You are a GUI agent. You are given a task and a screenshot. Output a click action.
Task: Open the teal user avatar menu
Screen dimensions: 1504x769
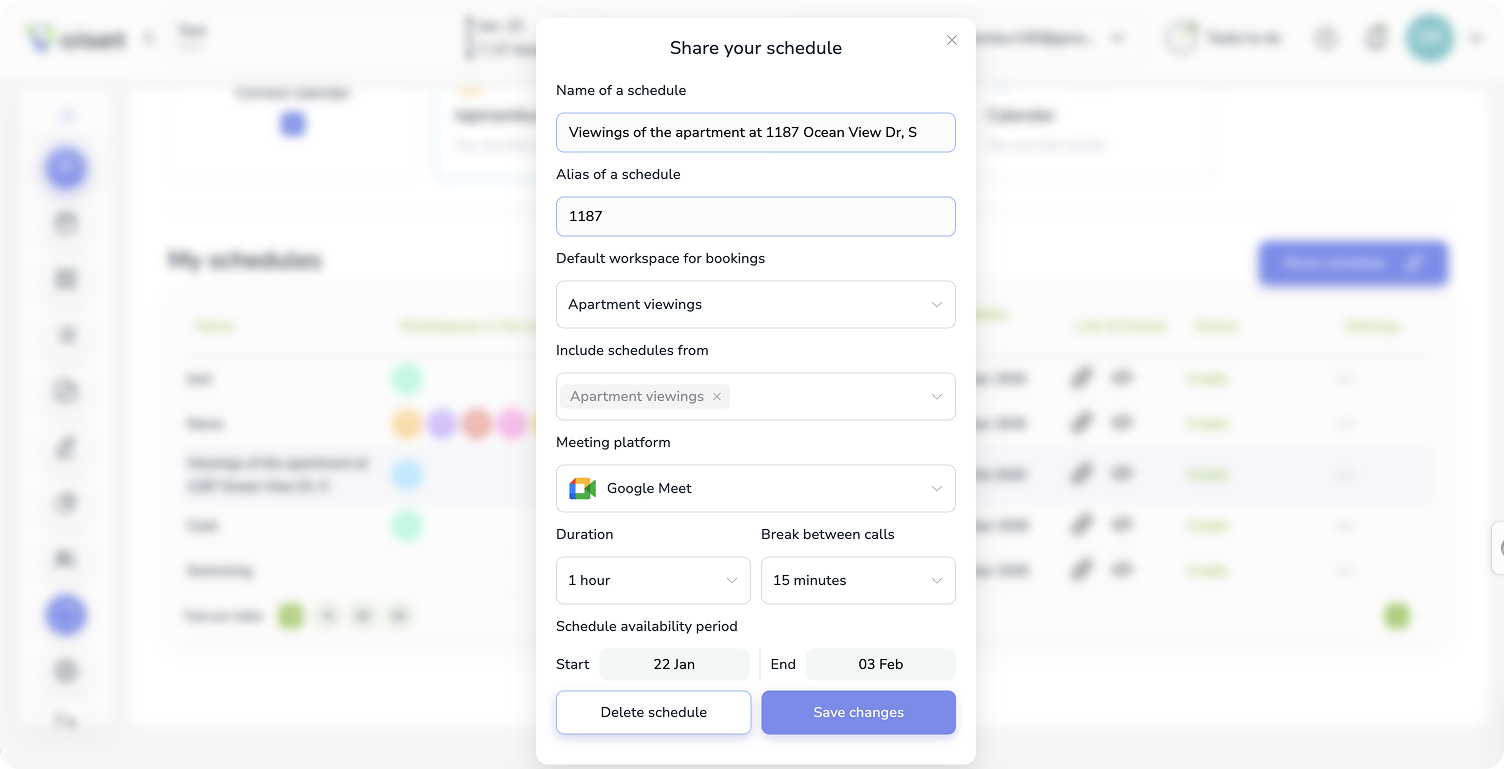(x=1430, y=37)
